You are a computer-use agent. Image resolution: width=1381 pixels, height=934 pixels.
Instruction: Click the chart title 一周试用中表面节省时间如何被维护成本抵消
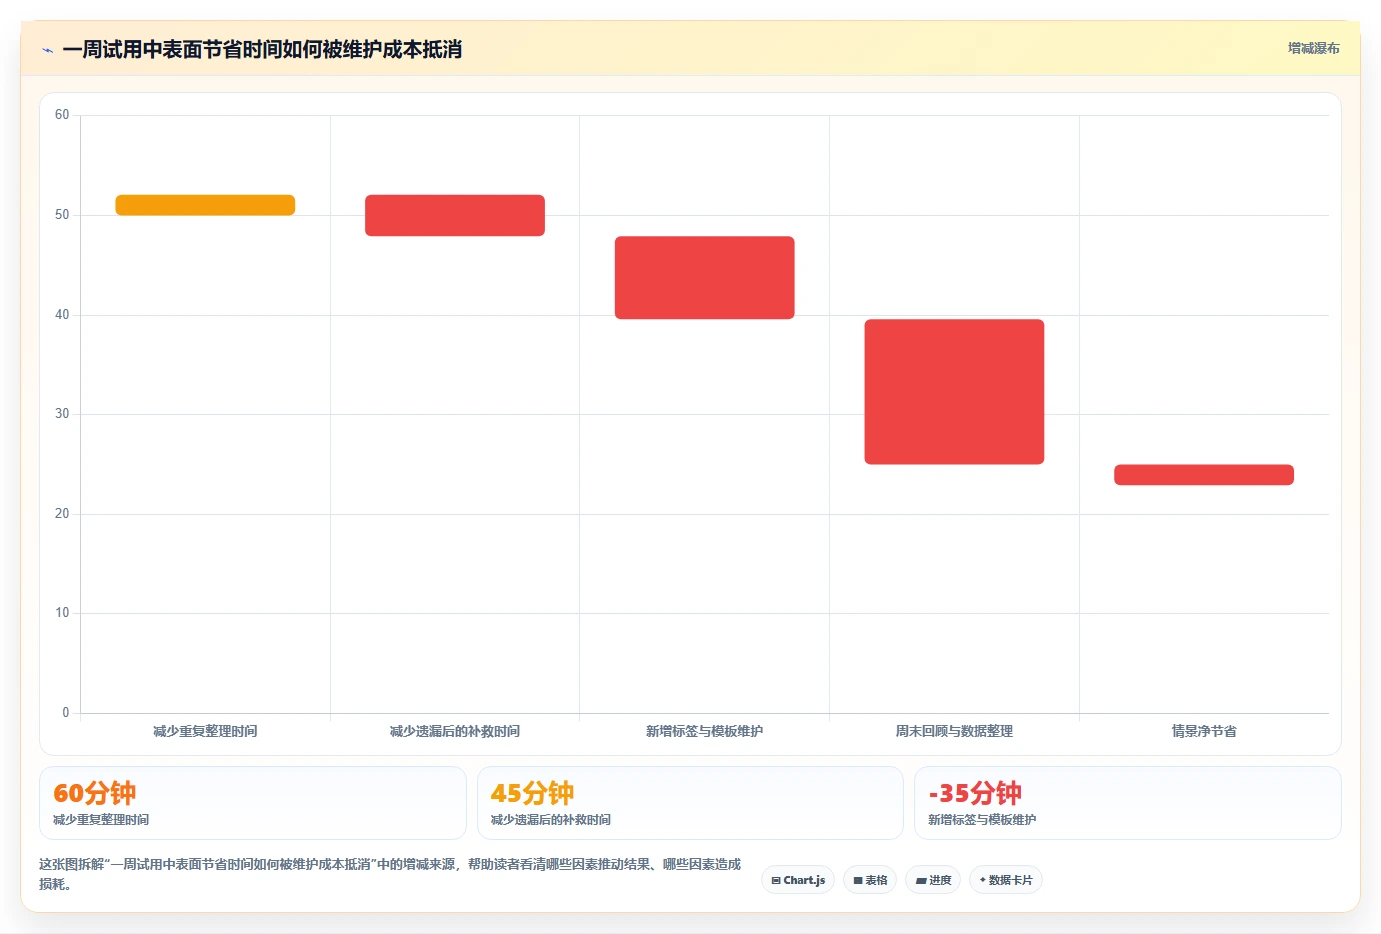click(x=262, y=50)
